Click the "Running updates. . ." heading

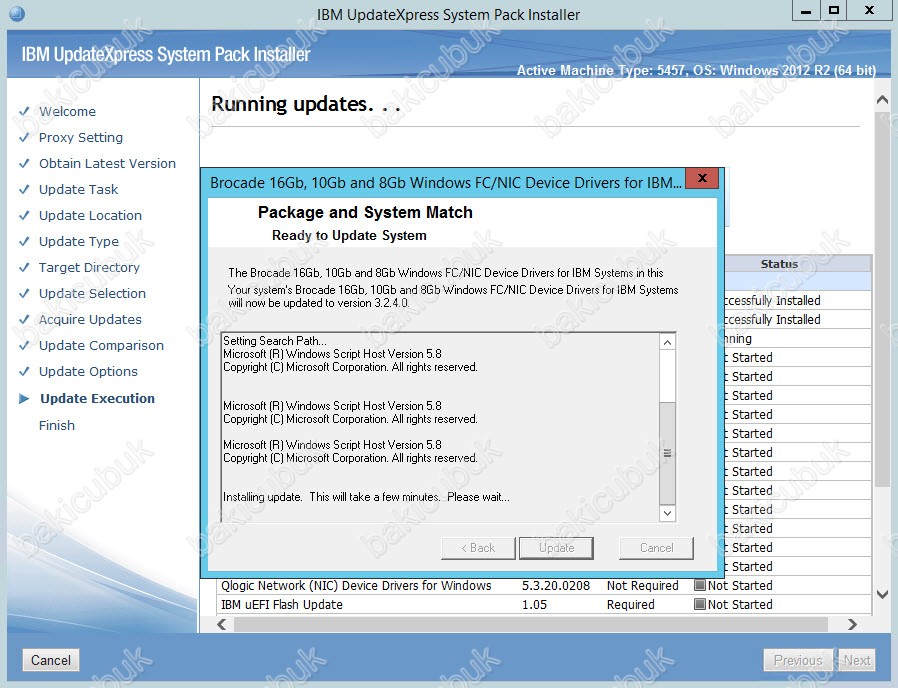coord(306,104)
